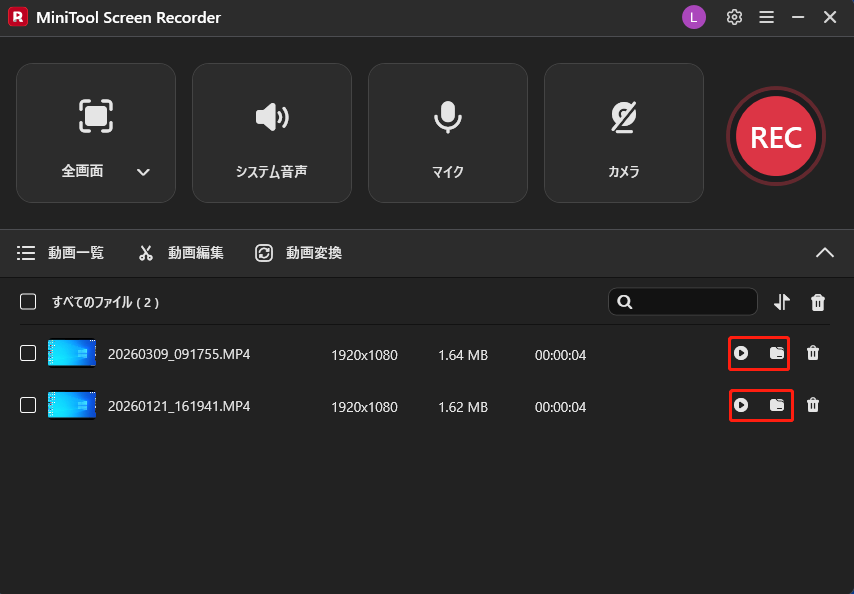Click inside the search input field
This screenshot has width=854, height=594.
(690, 301)
